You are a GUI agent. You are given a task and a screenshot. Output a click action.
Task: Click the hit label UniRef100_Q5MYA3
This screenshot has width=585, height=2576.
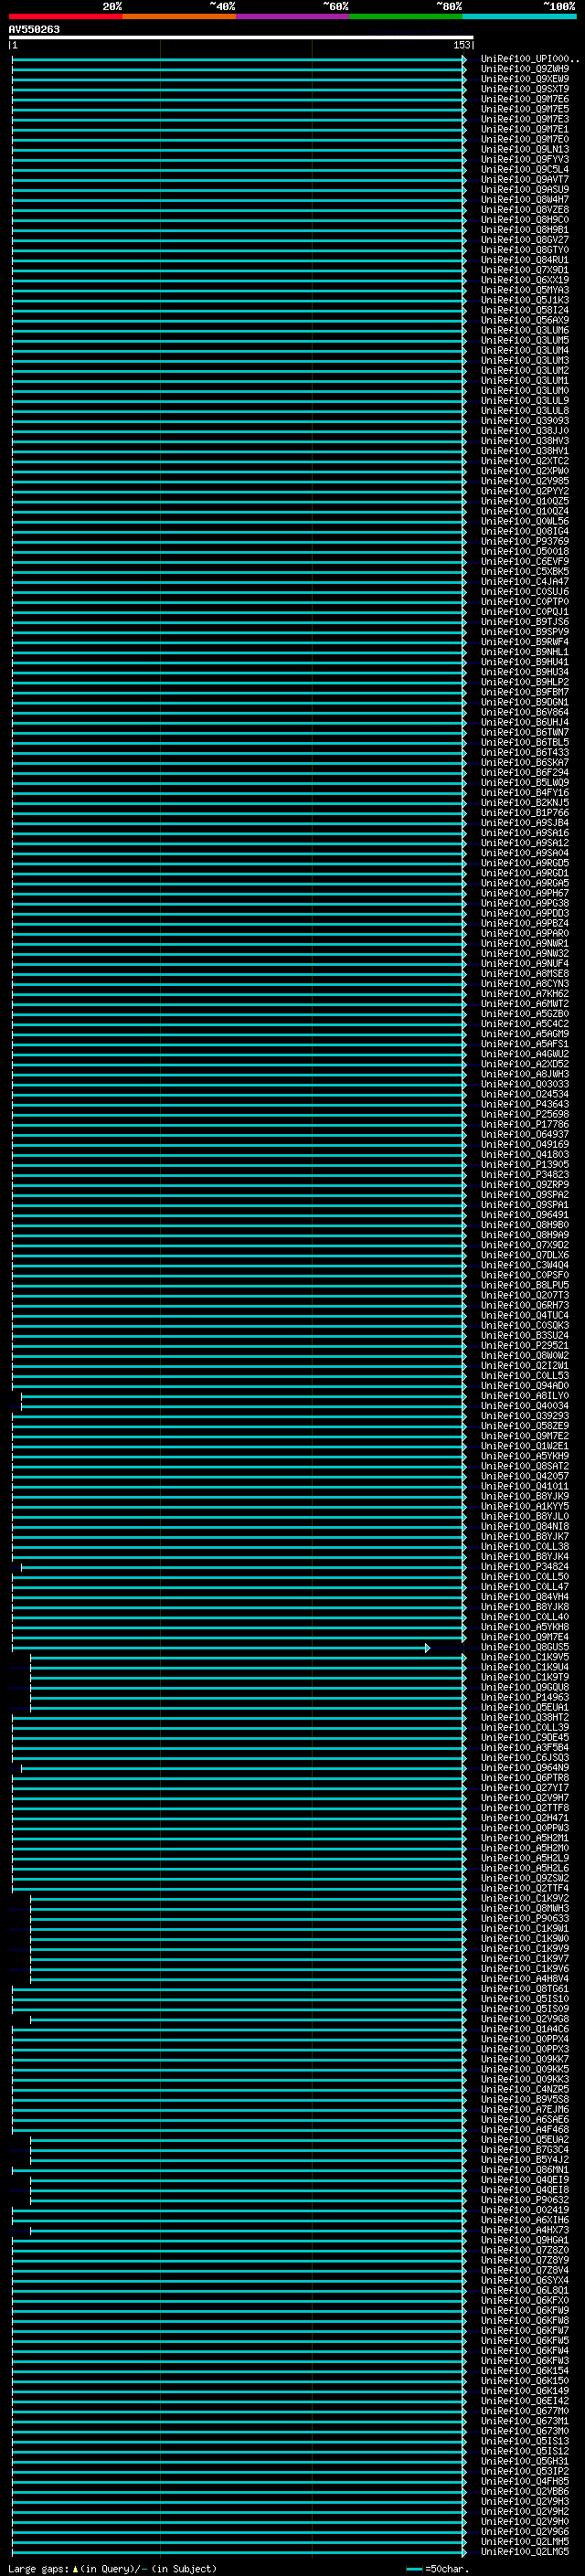pyautogui.click(x=525, y=290)
